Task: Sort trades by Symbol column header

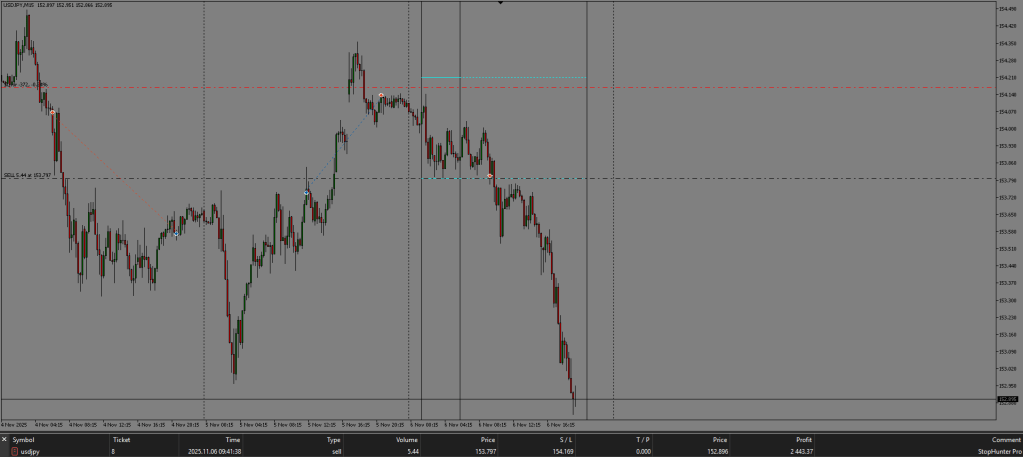Action: (x=24, y=440)
